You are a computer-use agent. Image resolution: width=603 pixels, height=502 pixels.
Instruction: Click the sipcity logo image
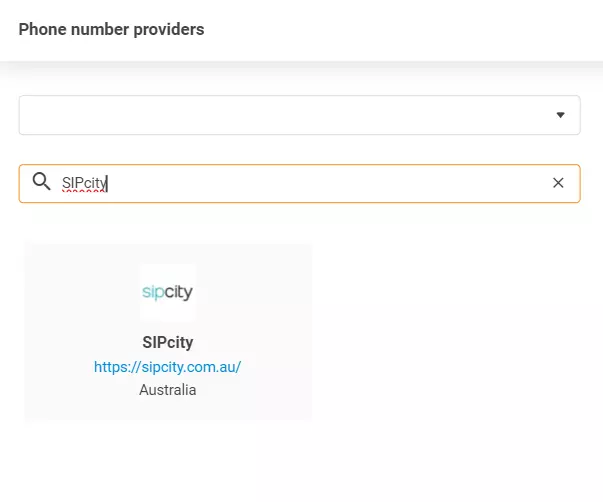tap(167, 292)
